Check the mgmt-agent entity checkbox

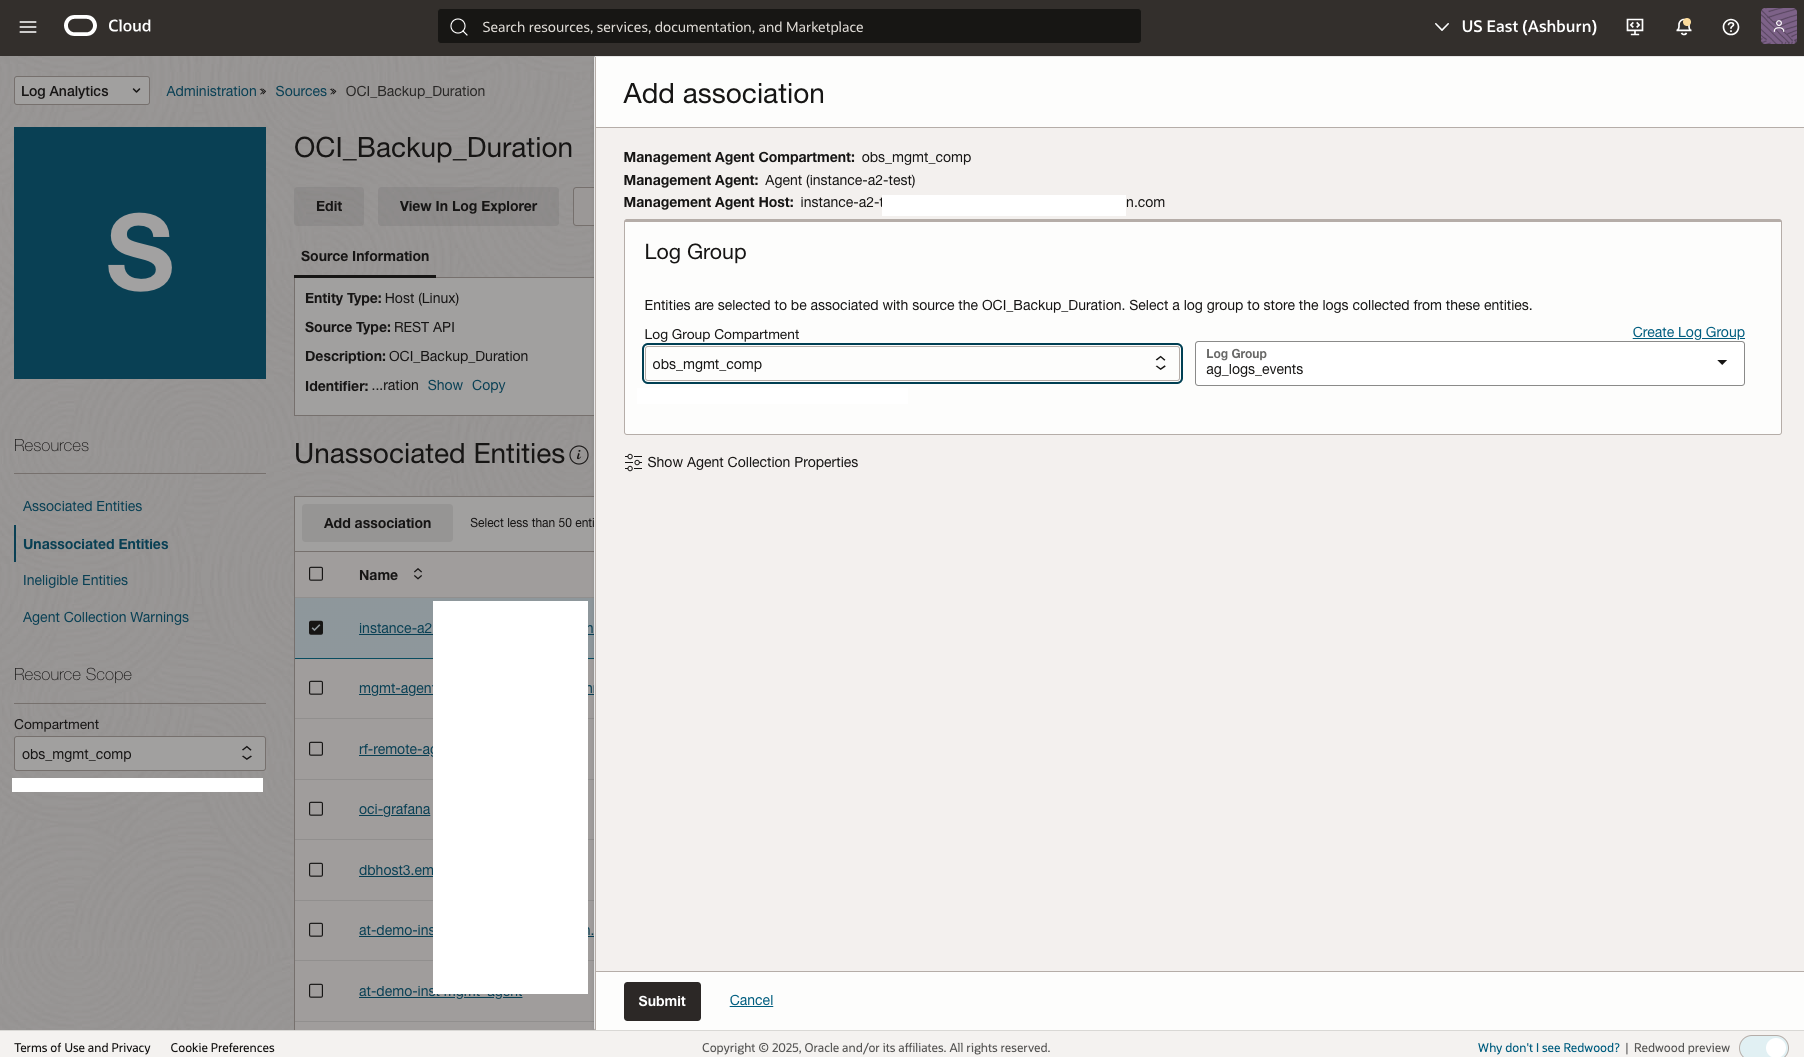coord(316,688)
